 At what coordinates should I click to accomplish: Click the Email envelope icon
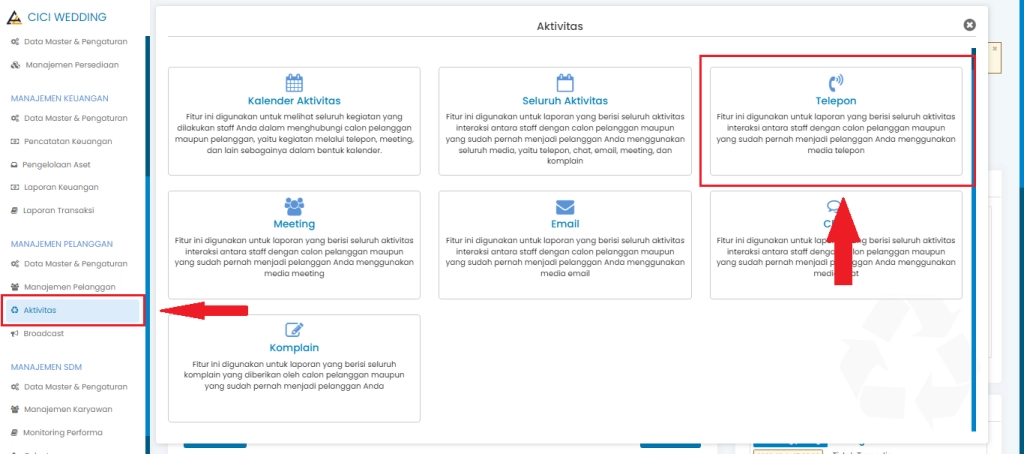click(x=565, y=206)
